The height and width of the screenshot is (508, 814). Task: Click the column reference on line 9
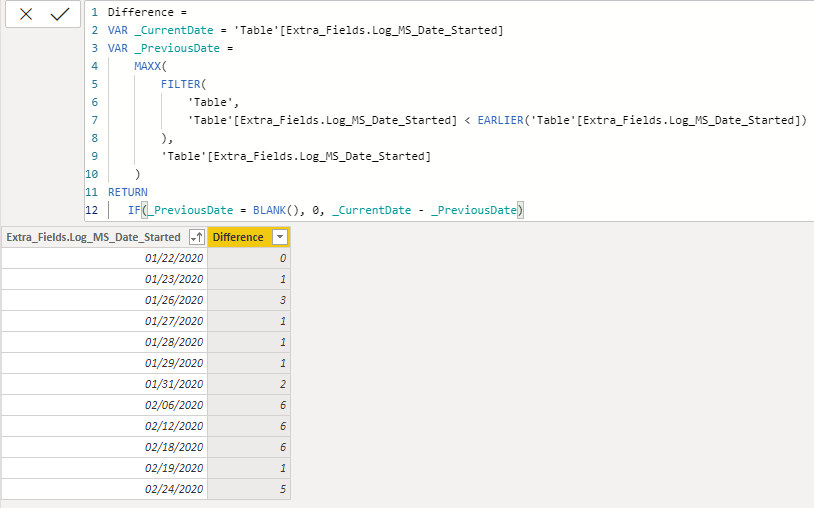point(296,156)
